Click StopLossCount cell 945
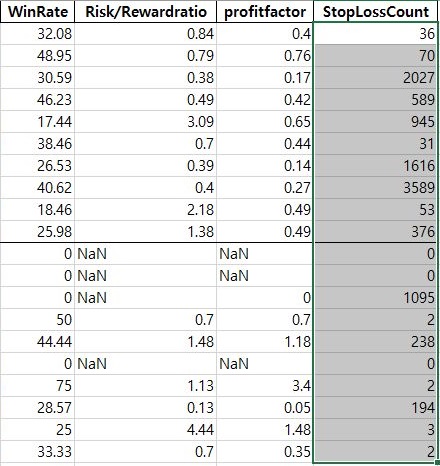The width and height of the screenshot is (440, 466). 375,122
